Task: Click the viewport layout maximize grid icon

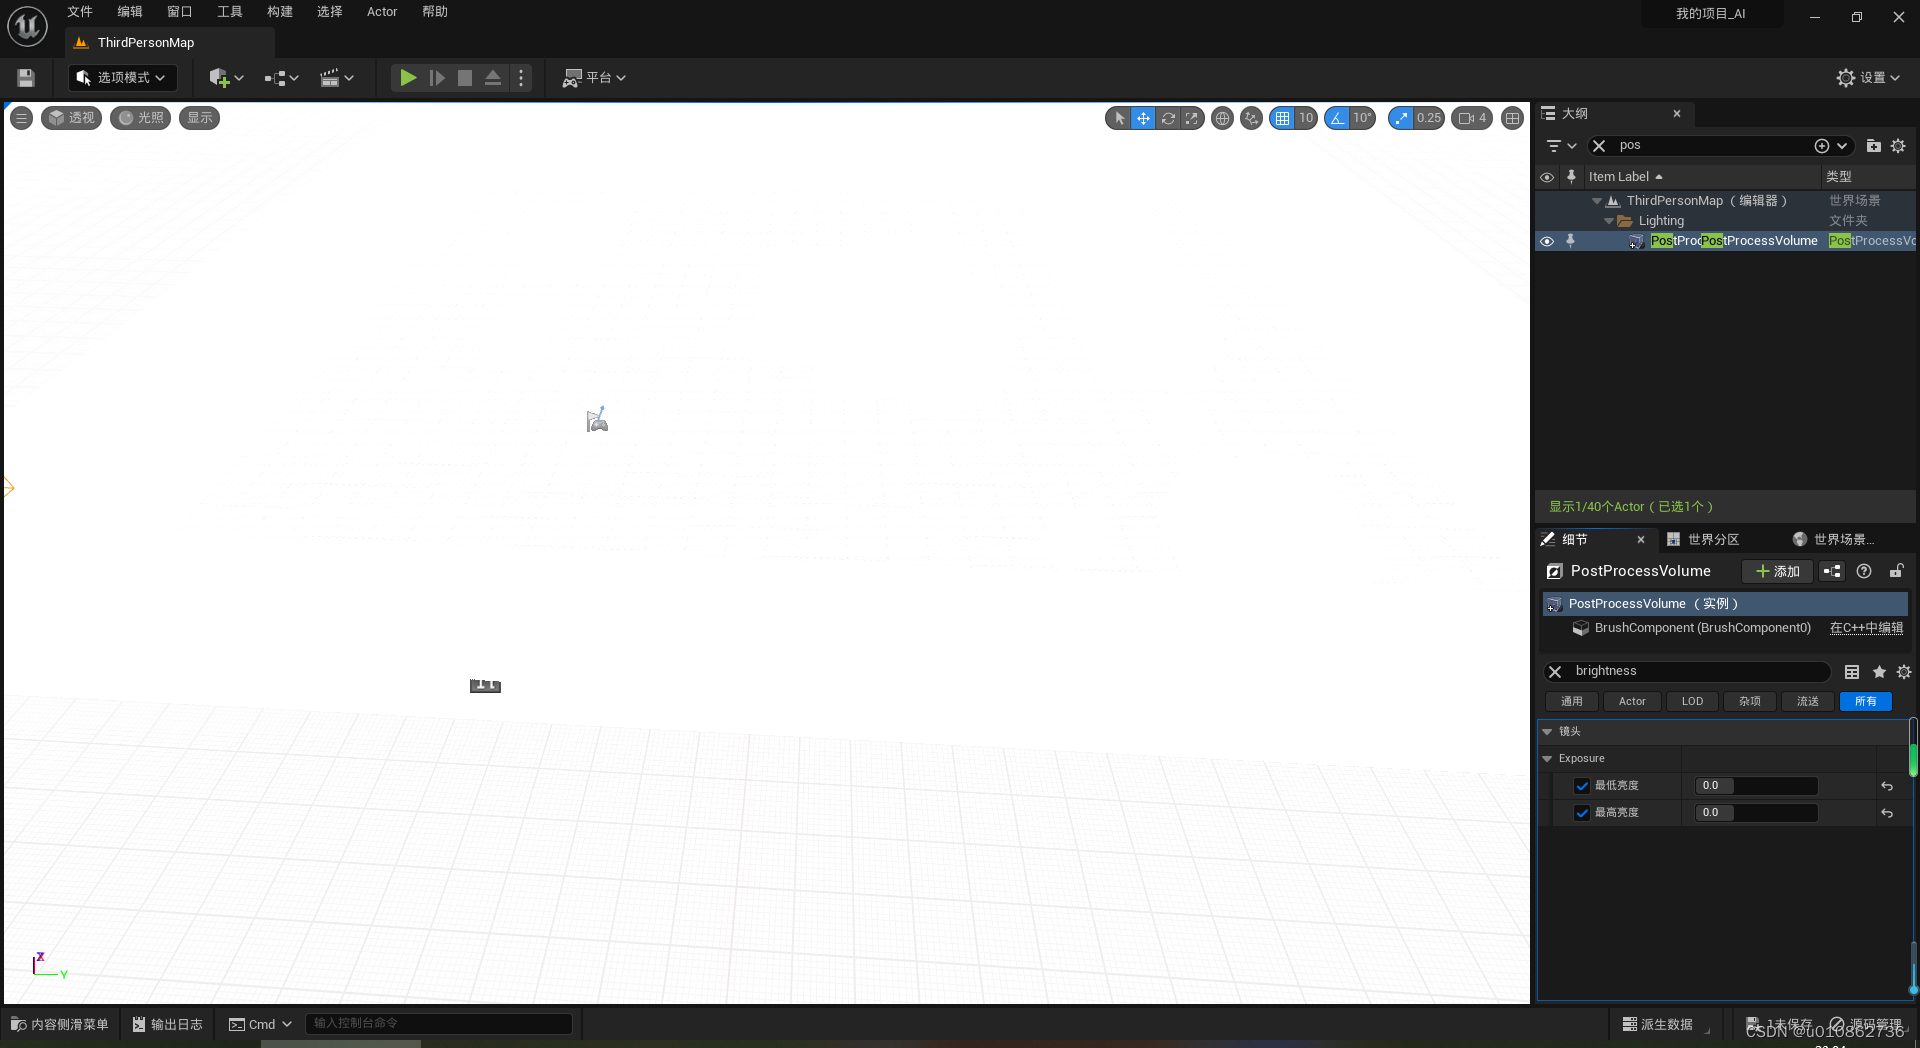Action: click(1512, 118)
